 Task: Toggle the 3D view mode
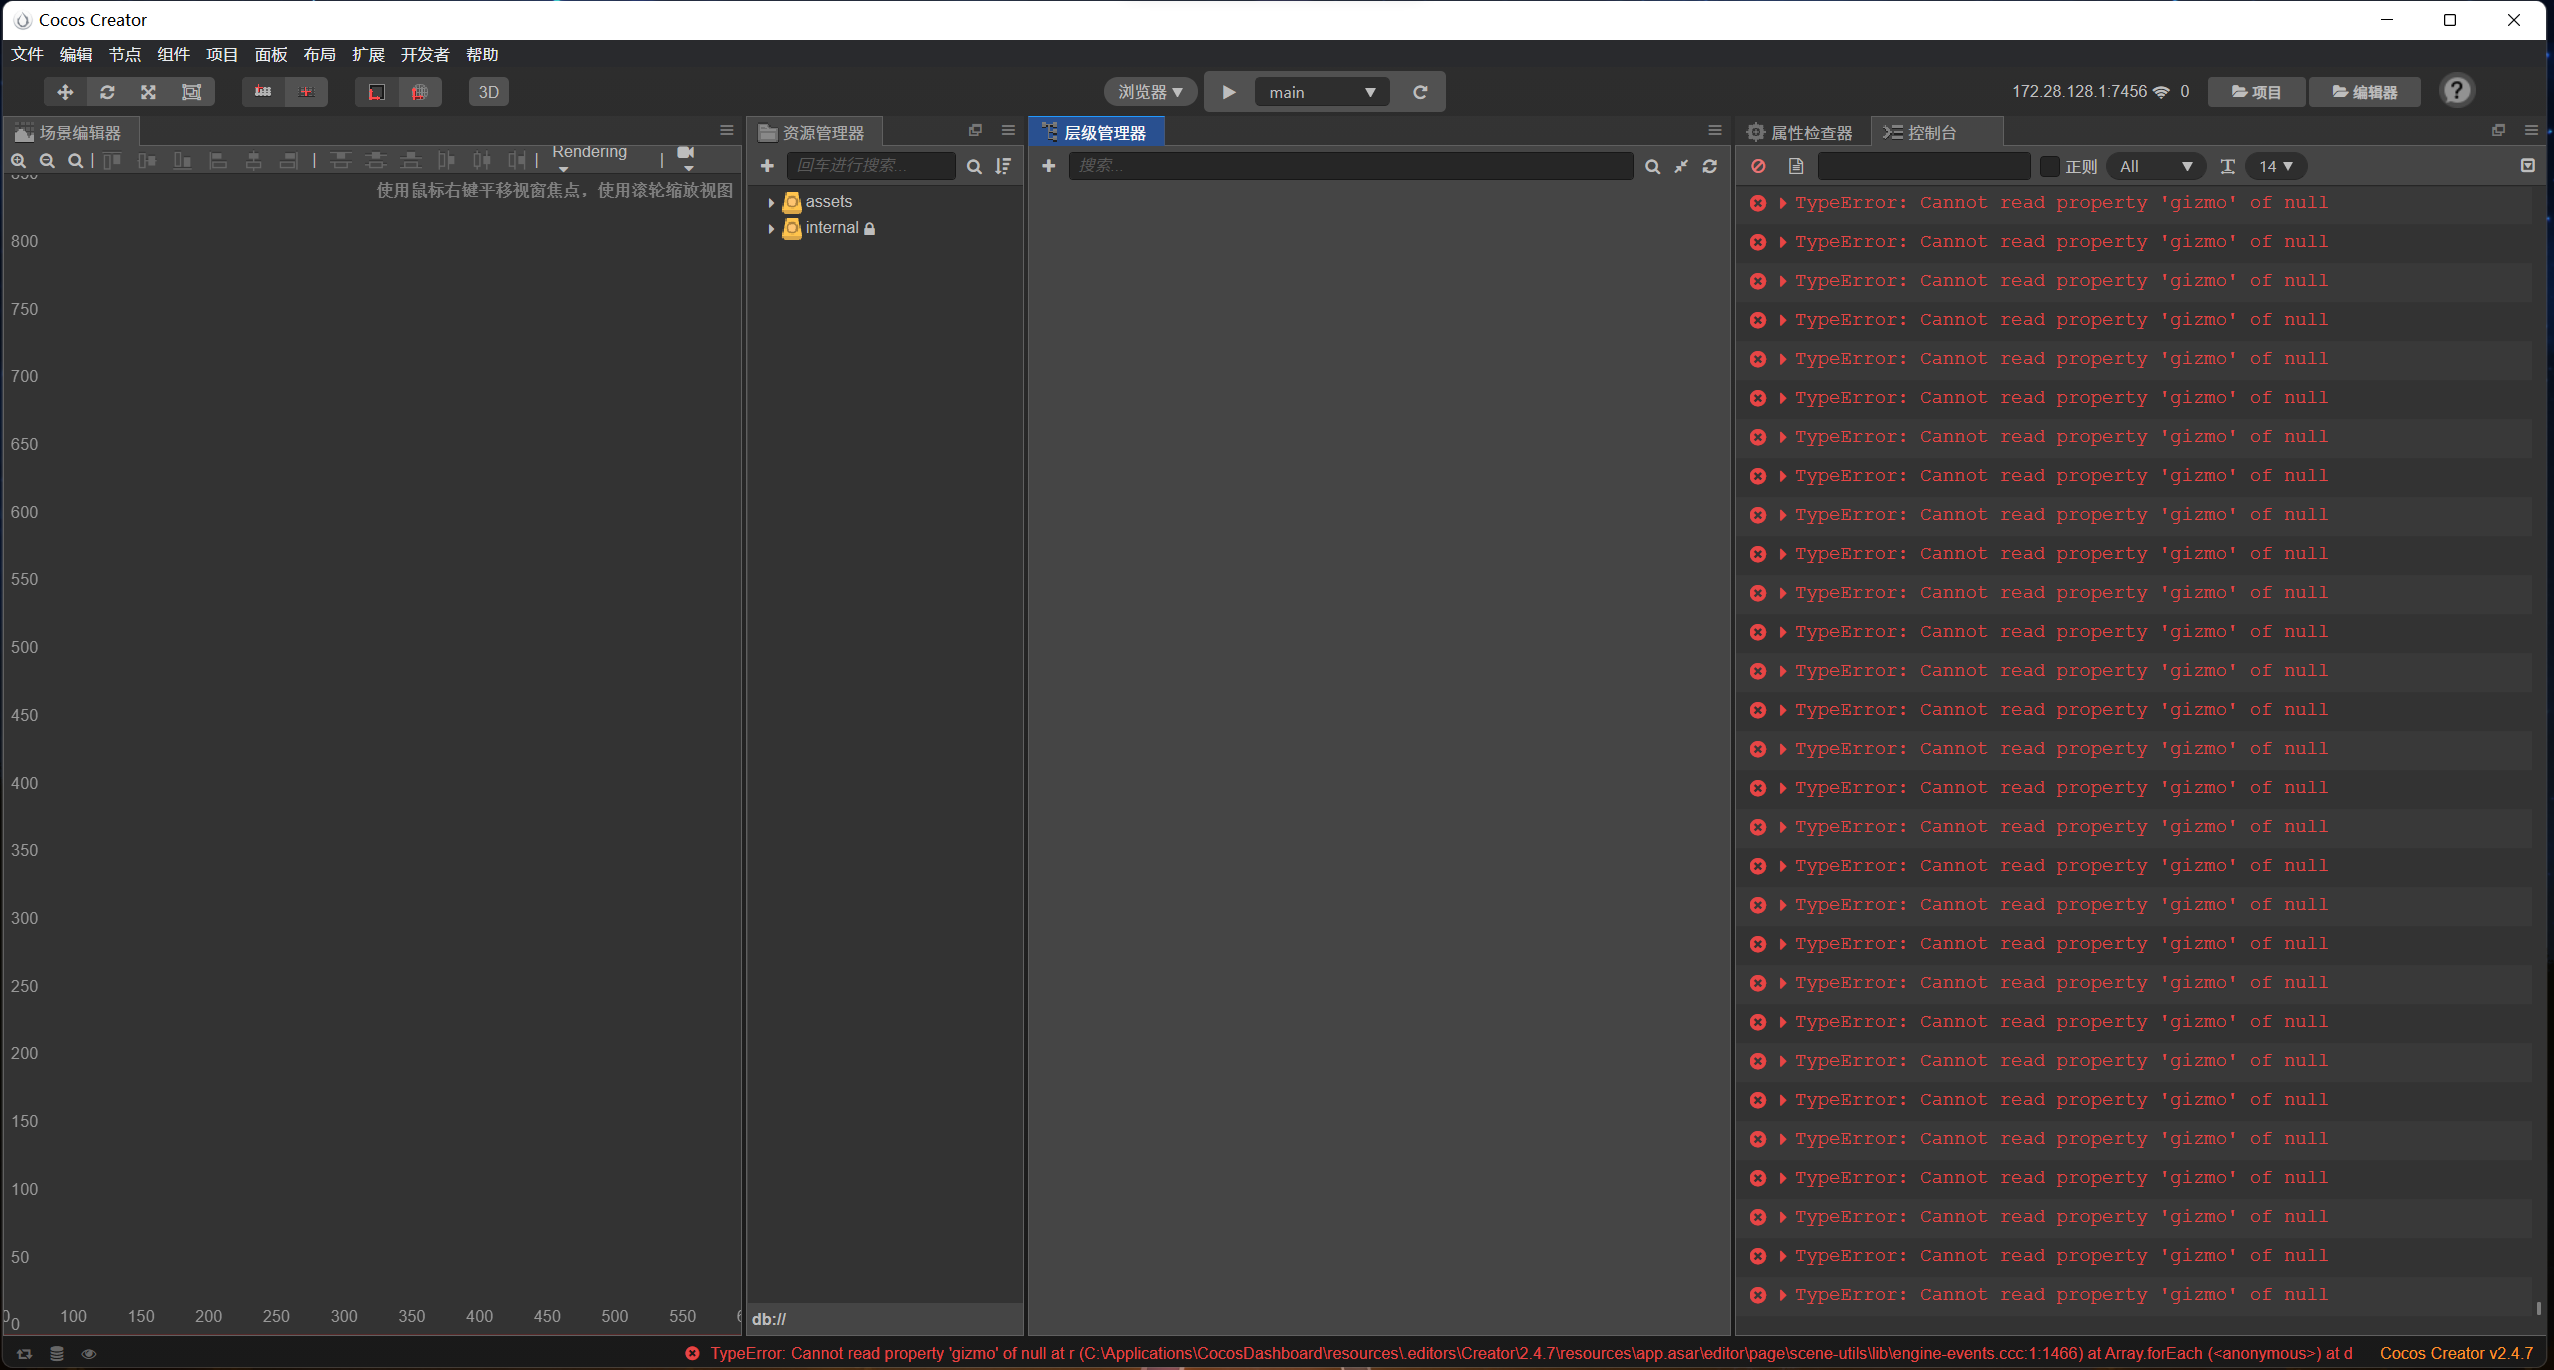[488, 92]
